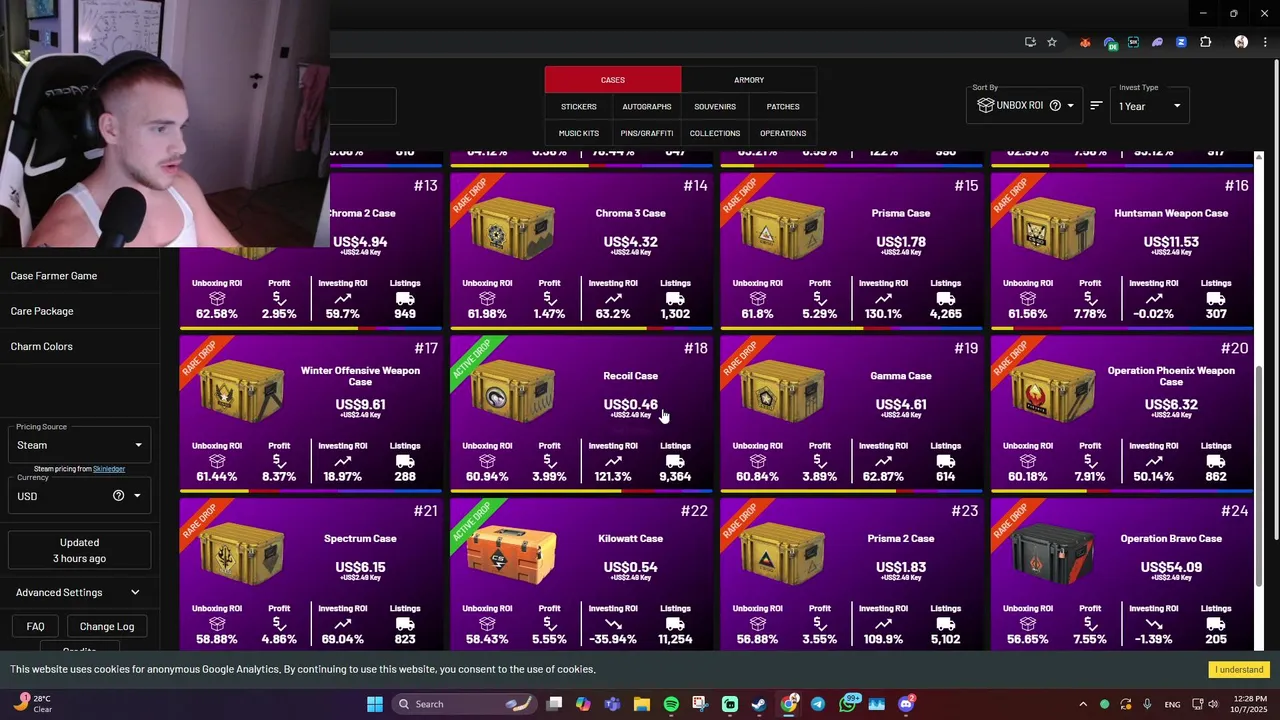The width and height of the screenshot is (1280, 720).
Task: Select the COLLECTIONS category
Action: point(715,133)
